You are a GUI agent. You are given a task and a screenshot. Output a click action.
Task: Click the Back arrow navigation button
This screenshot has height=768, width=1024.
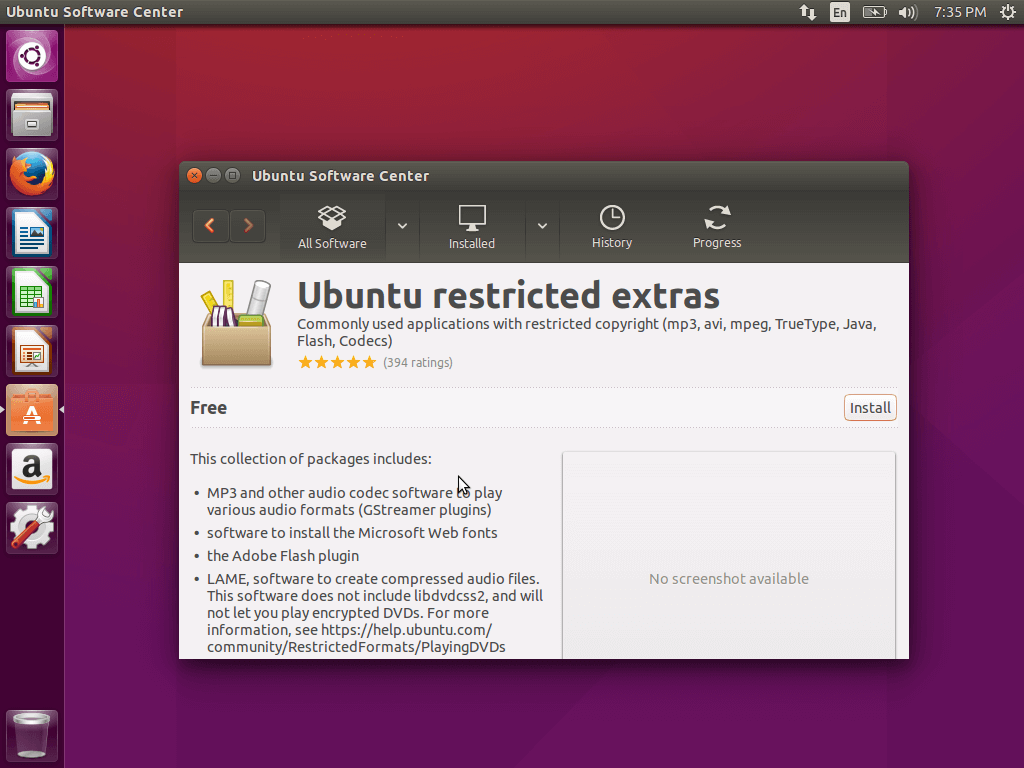(210, 226)
